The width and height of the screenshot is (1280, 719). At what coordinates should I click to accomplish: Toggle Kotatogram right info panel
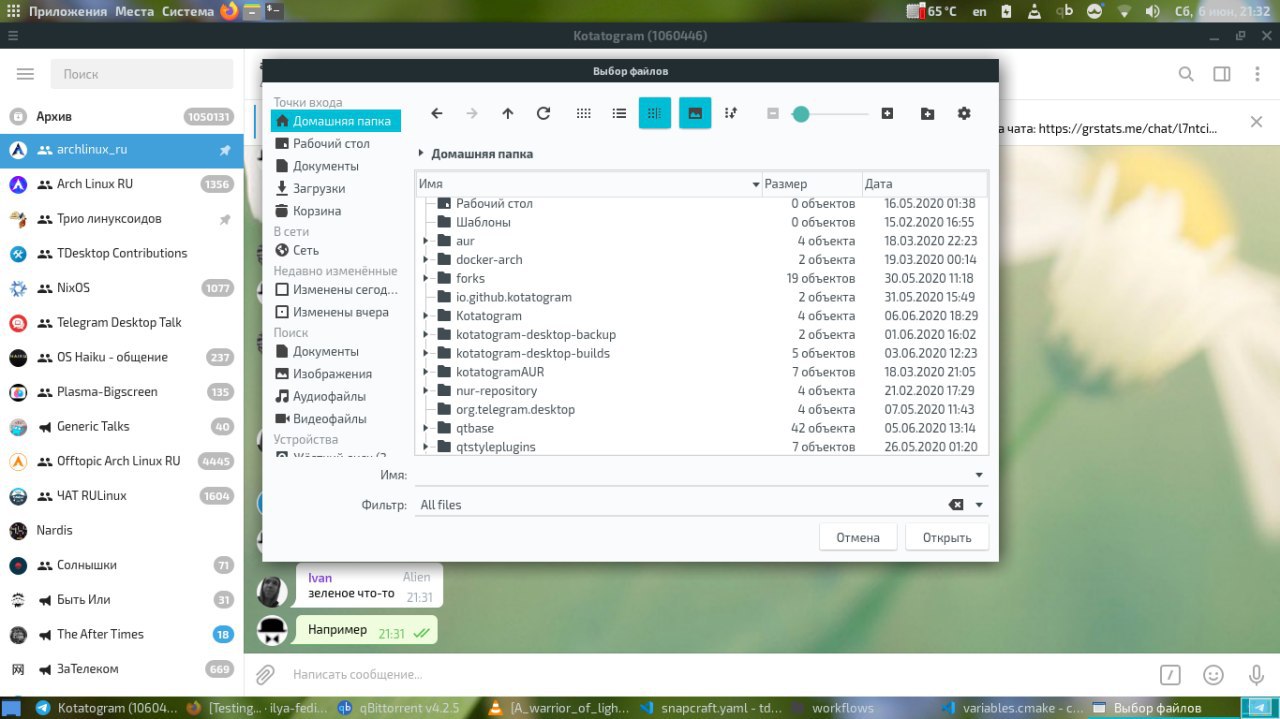[x=1221, y=74]
